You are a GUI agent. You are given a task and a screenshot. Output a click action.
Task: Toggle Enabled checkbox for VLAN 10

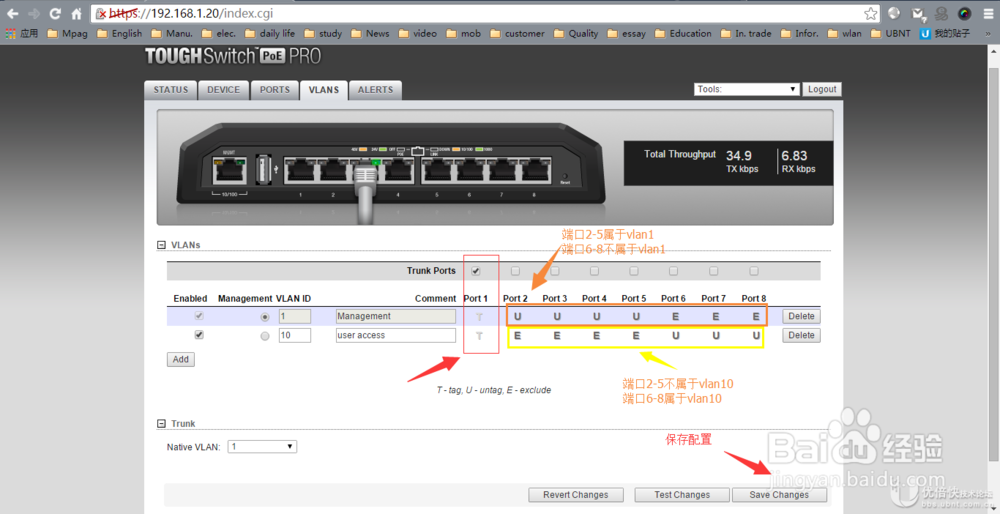point(199,335)
